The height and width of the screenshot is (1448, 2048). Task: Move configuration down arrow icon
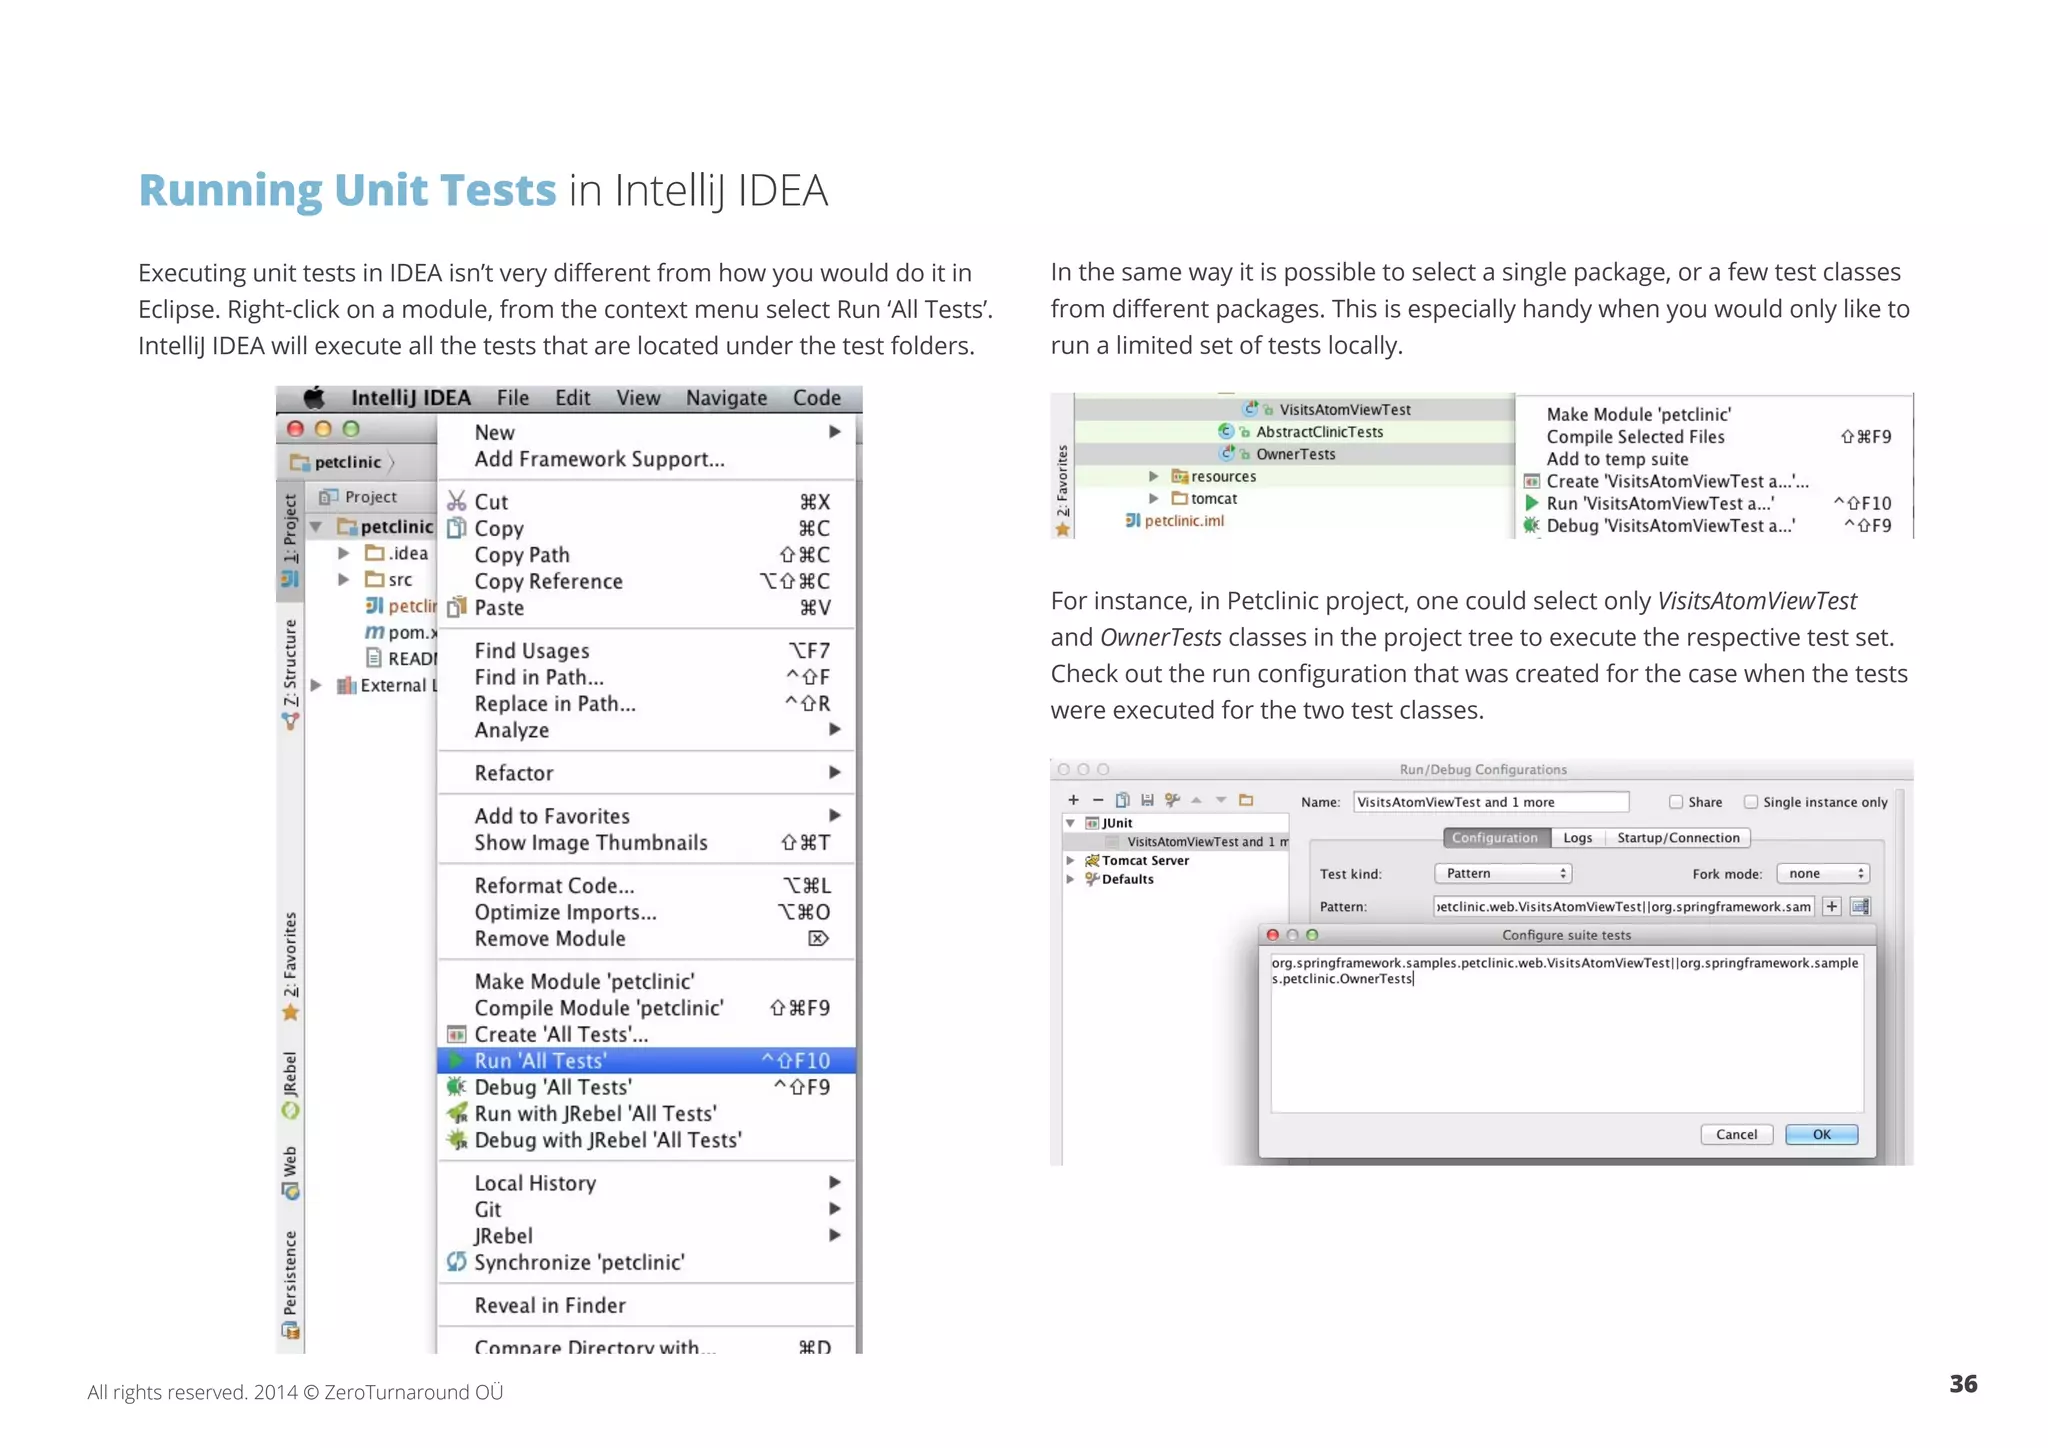pos(1221,800)
